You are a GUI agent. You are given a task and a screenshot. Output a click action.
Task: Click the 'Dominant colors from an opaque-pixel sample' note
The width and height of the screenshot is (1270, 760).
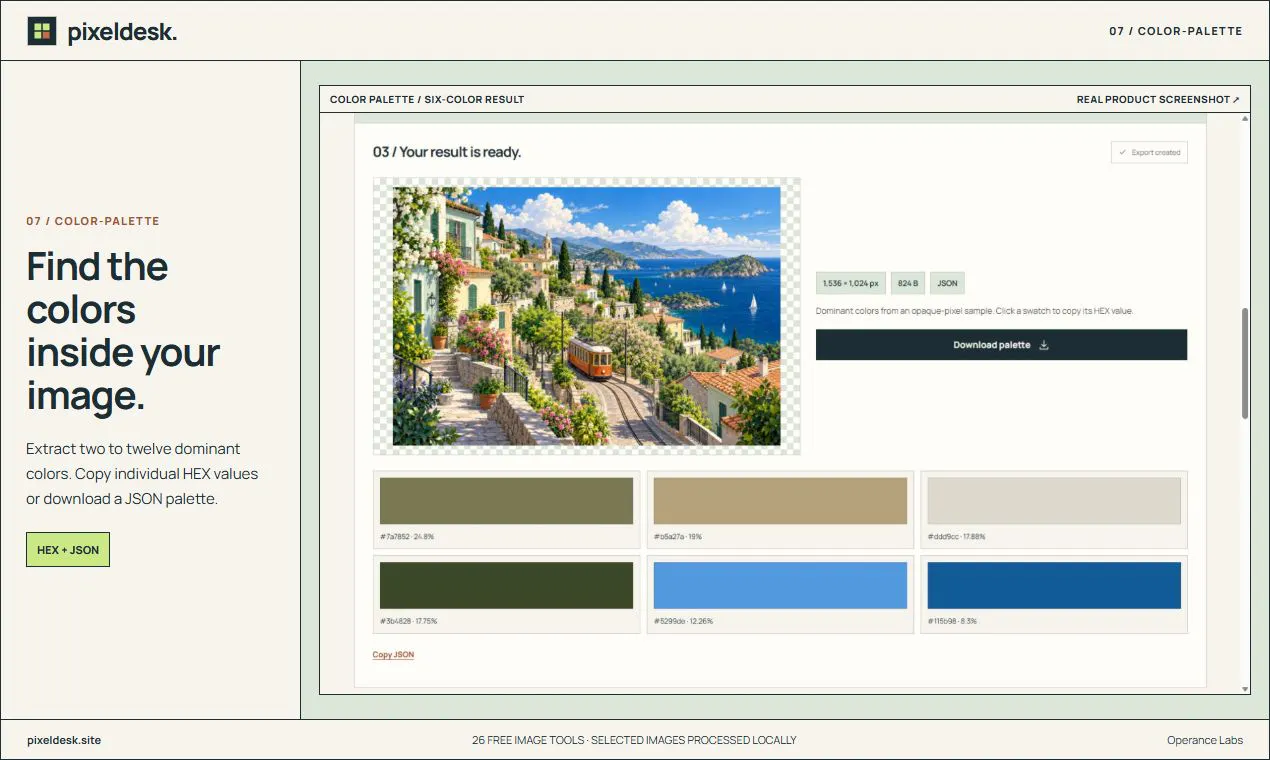pos(975,311)
